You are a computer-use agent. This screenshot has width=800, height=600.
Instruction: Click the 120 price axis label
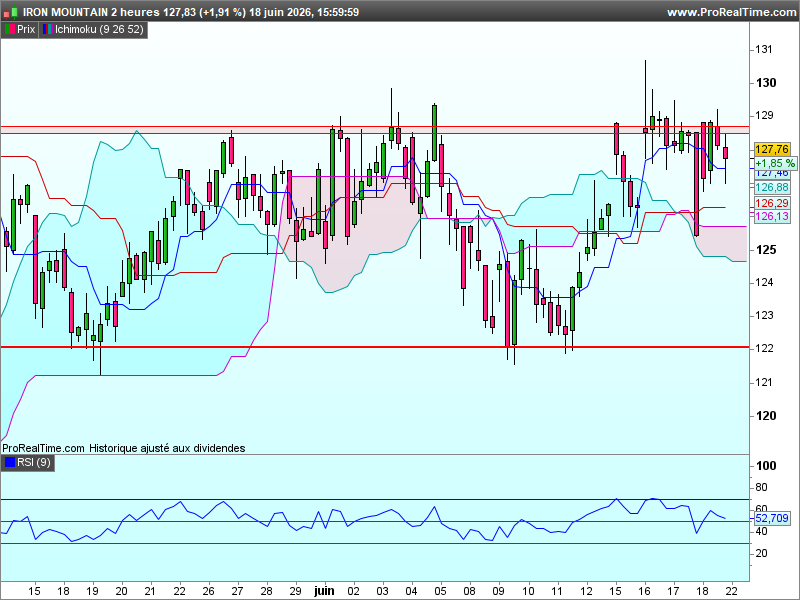766,416
